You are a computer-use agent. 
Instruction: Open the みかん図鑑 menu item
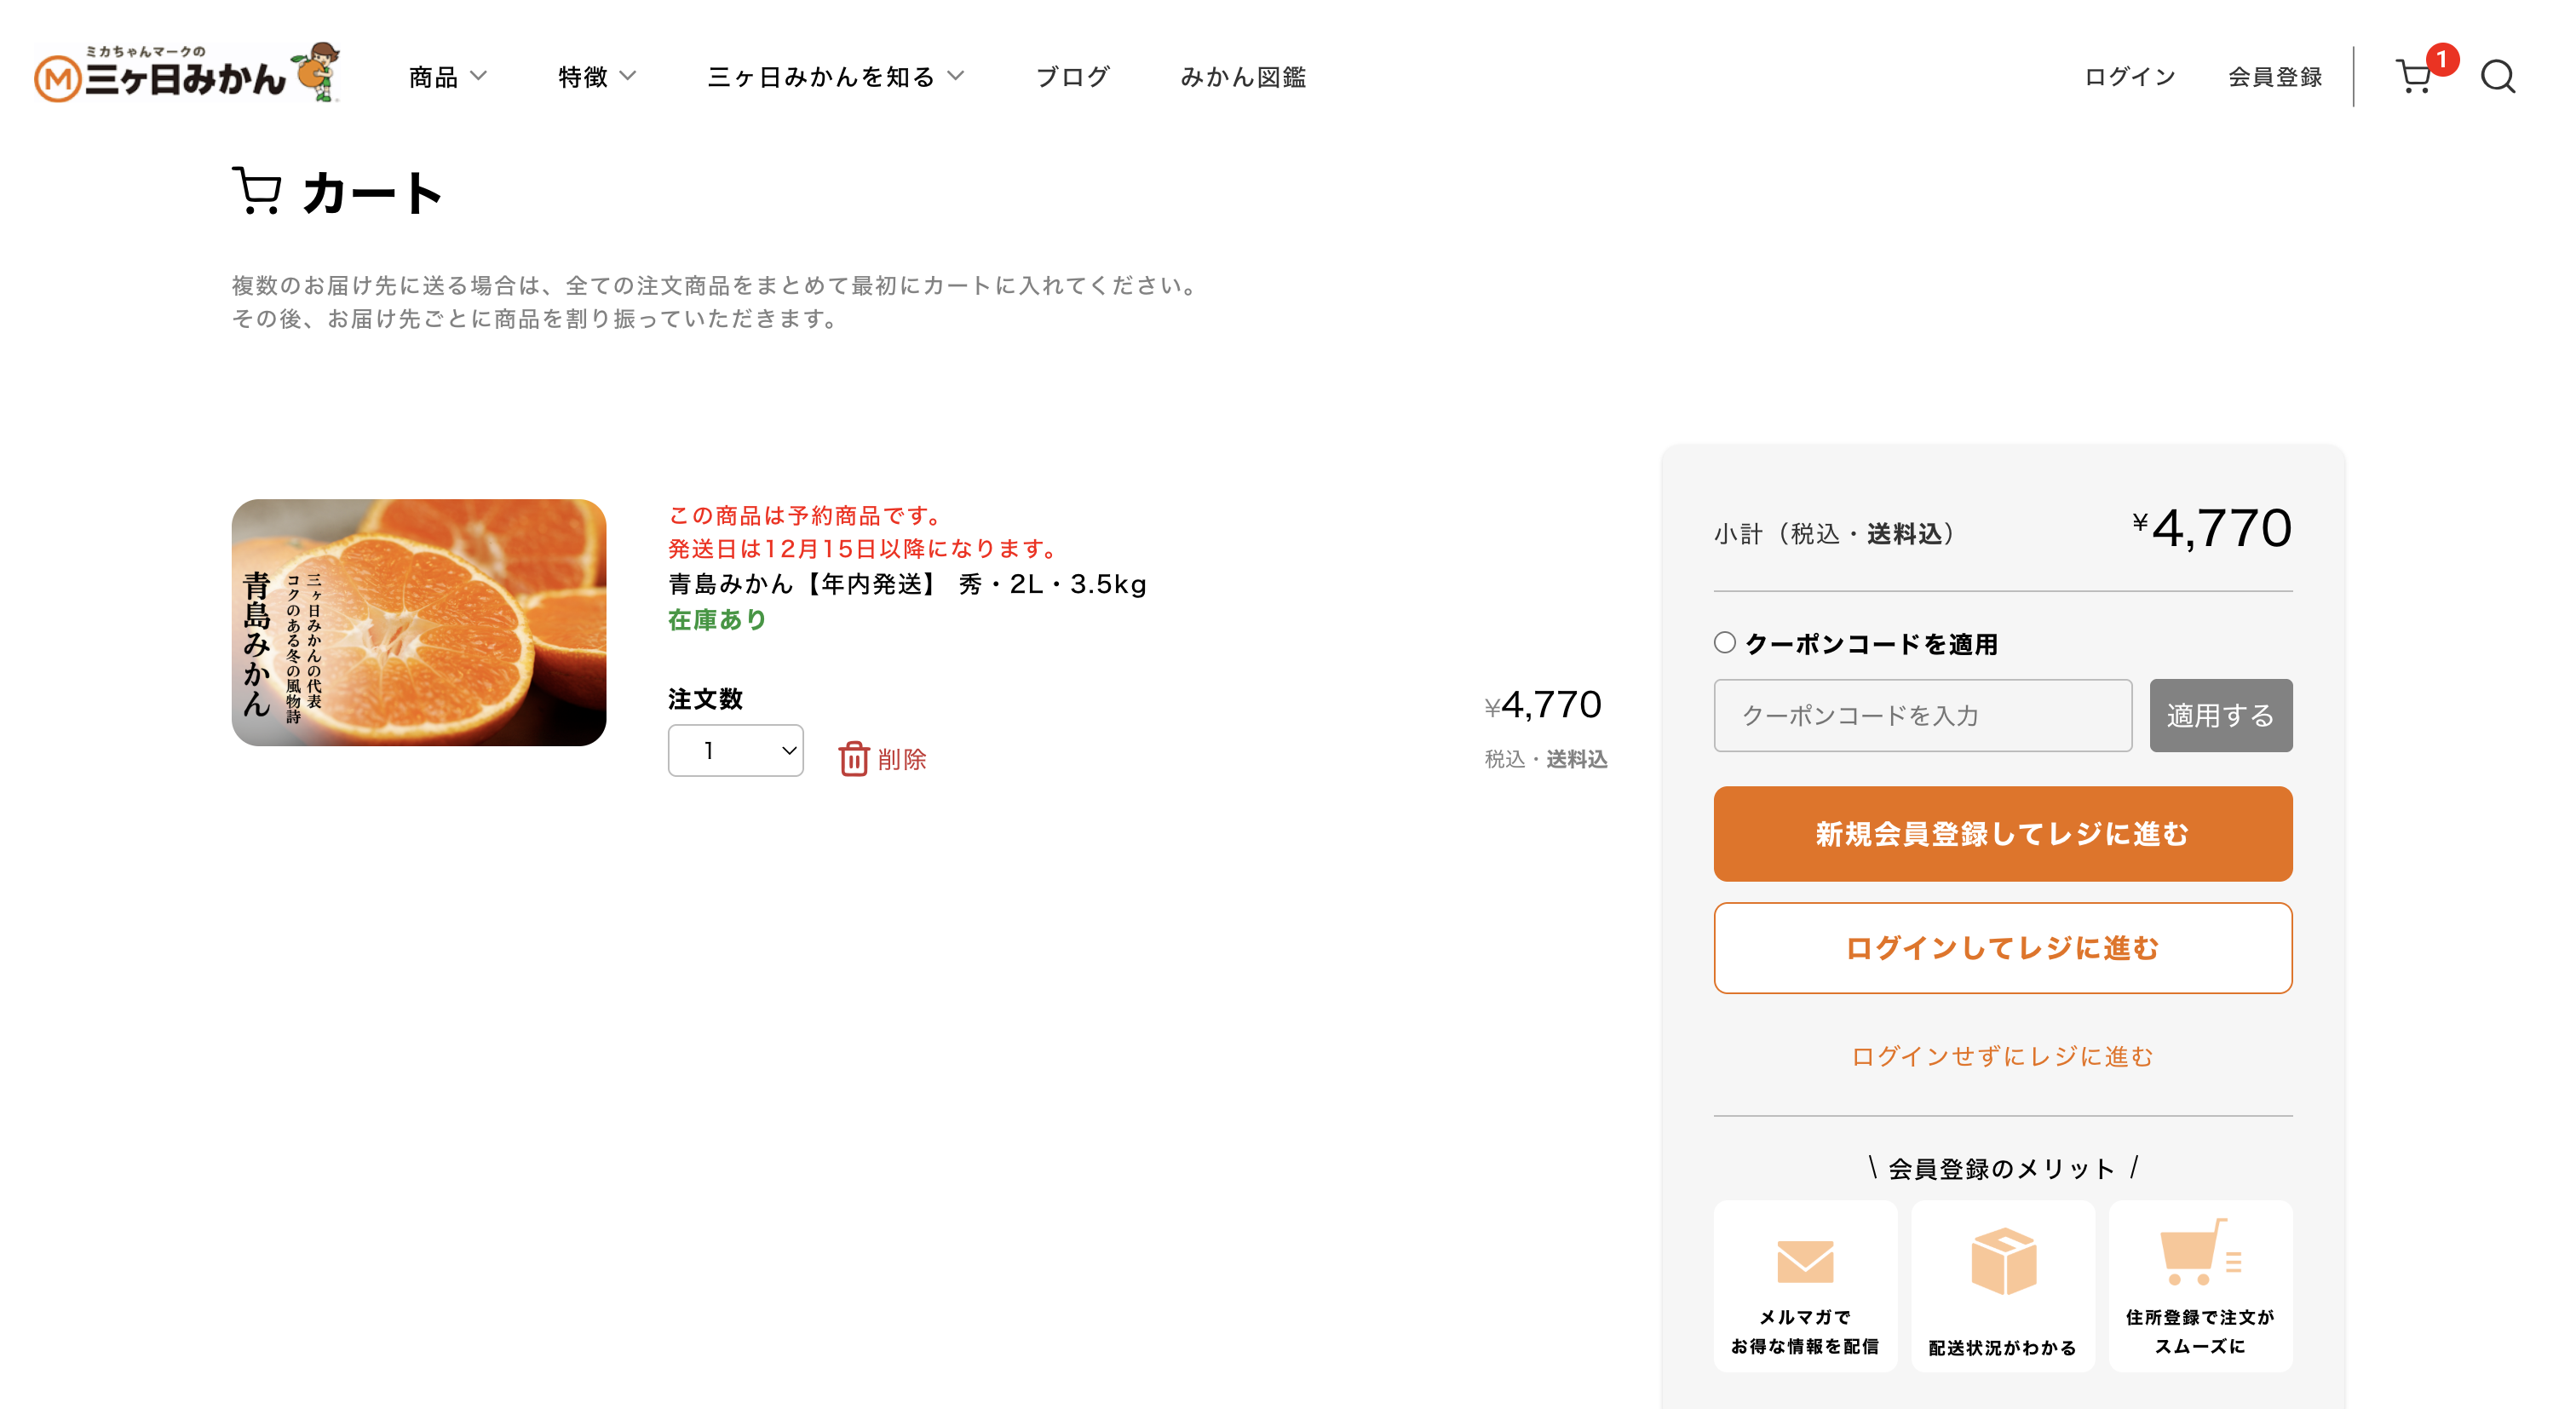tap(1244, 76)
